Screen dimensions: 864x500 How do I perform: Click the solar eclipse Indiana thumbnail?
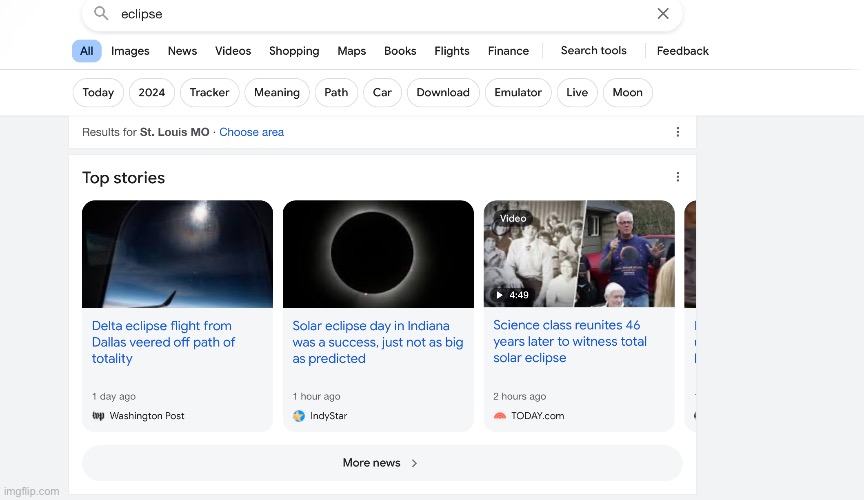[x=378, y=254]
